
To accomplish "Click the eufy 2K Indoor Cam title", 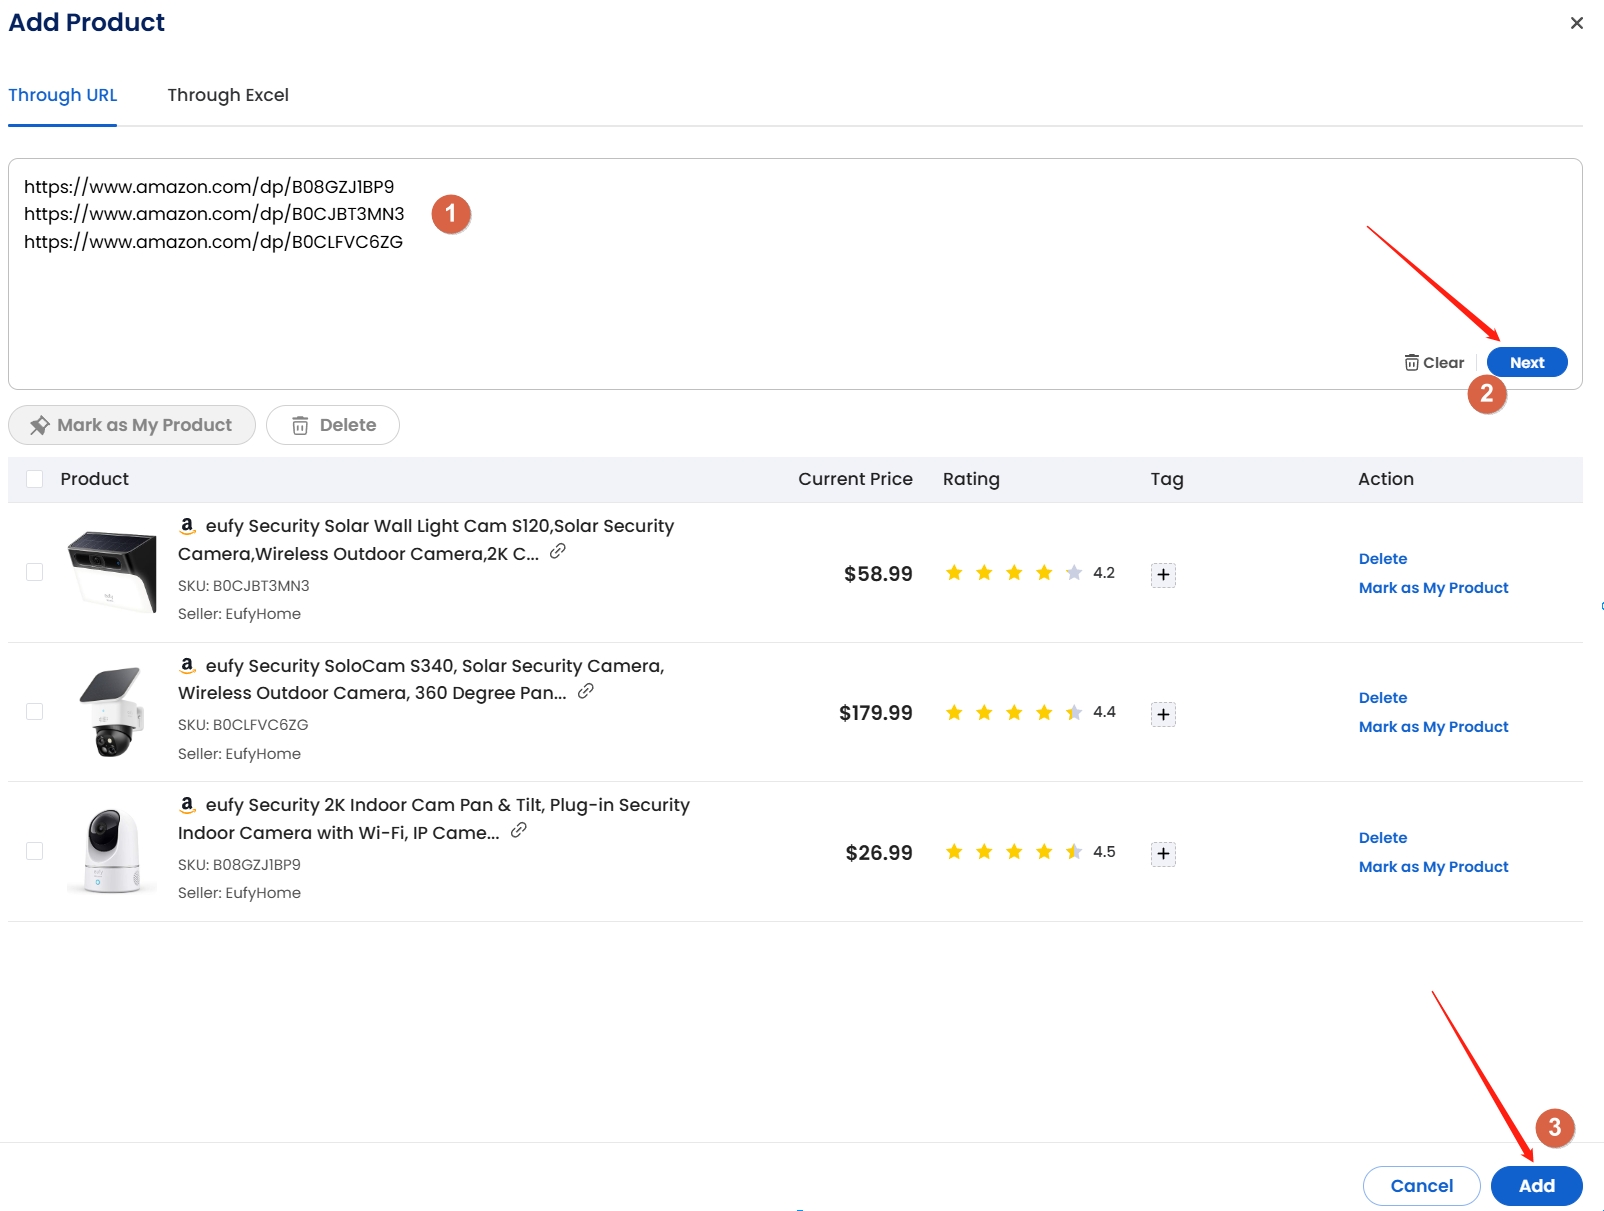I will pyautogui.click(x=434, y=819).
